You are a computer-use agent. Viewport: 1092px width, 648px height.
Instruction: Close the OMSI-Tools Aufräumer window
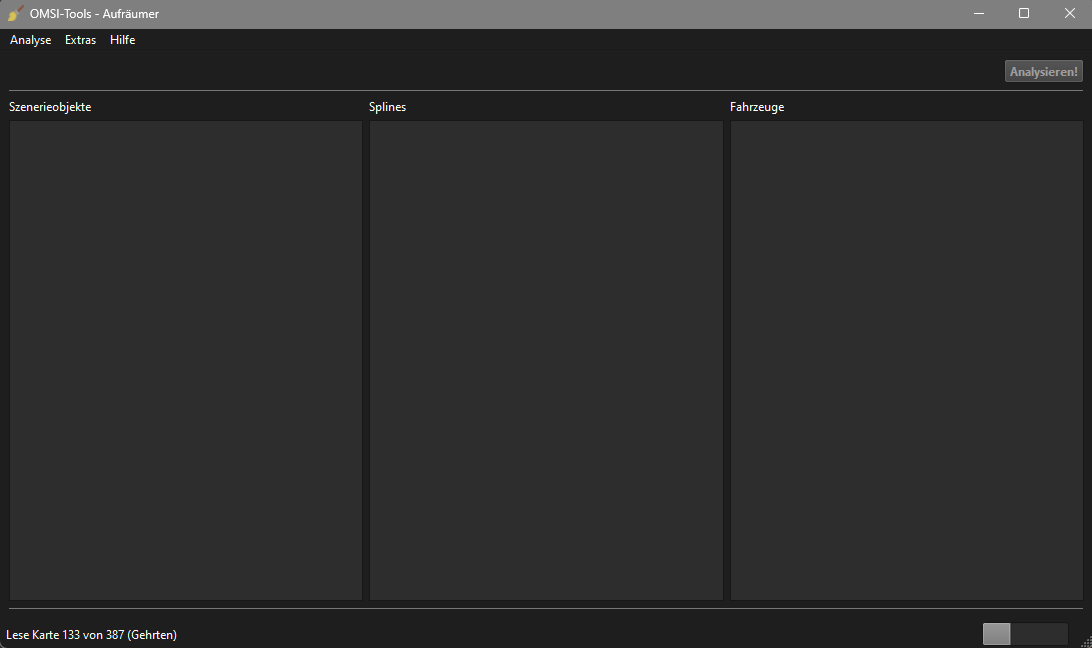[1069, 14]
